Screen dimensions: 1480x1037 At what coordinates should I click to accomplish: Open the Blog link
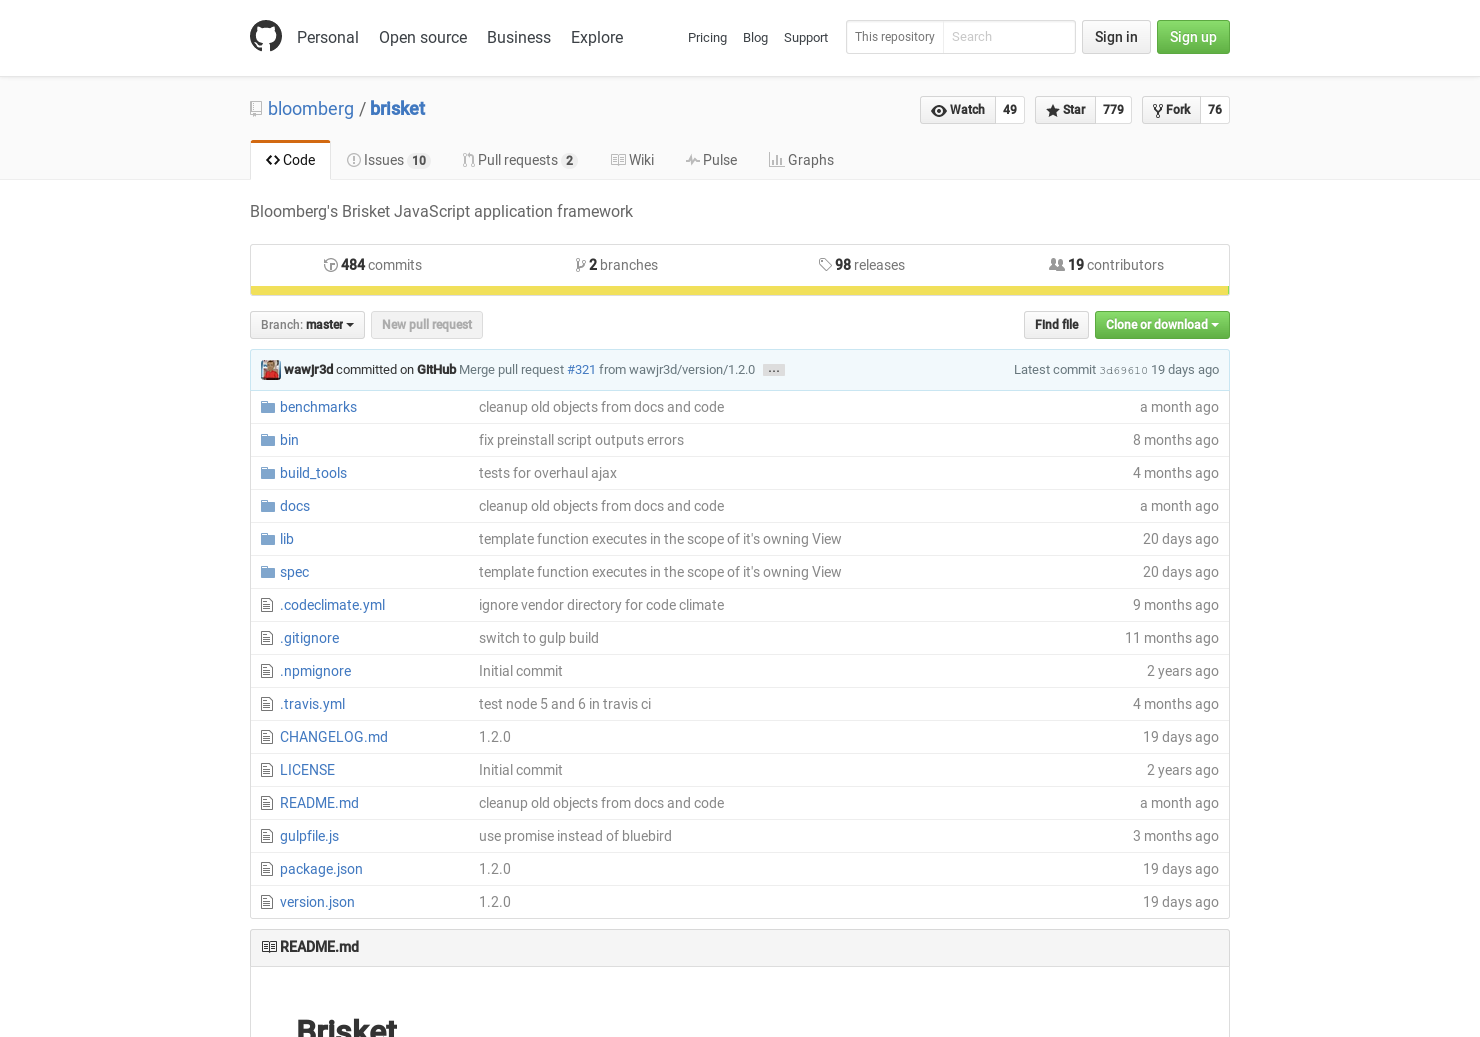[756, 38]
